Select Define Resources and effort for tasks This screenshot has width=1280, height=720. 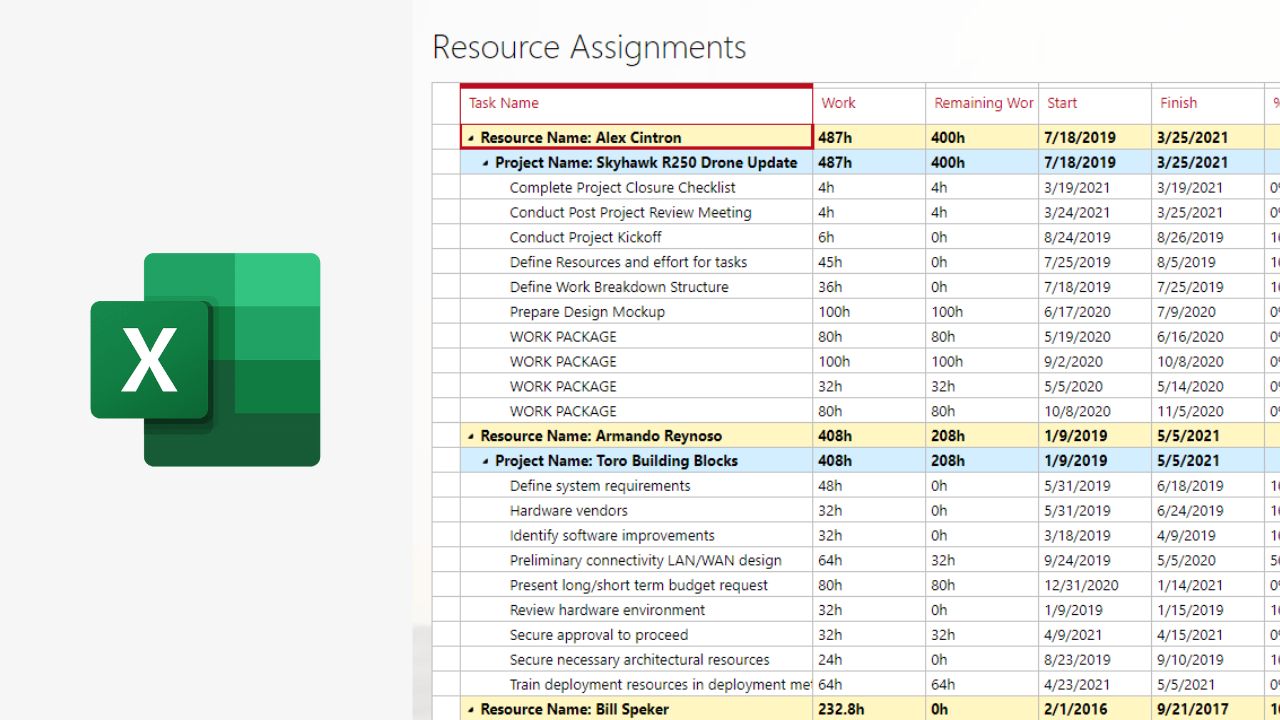tap(628, 262)
